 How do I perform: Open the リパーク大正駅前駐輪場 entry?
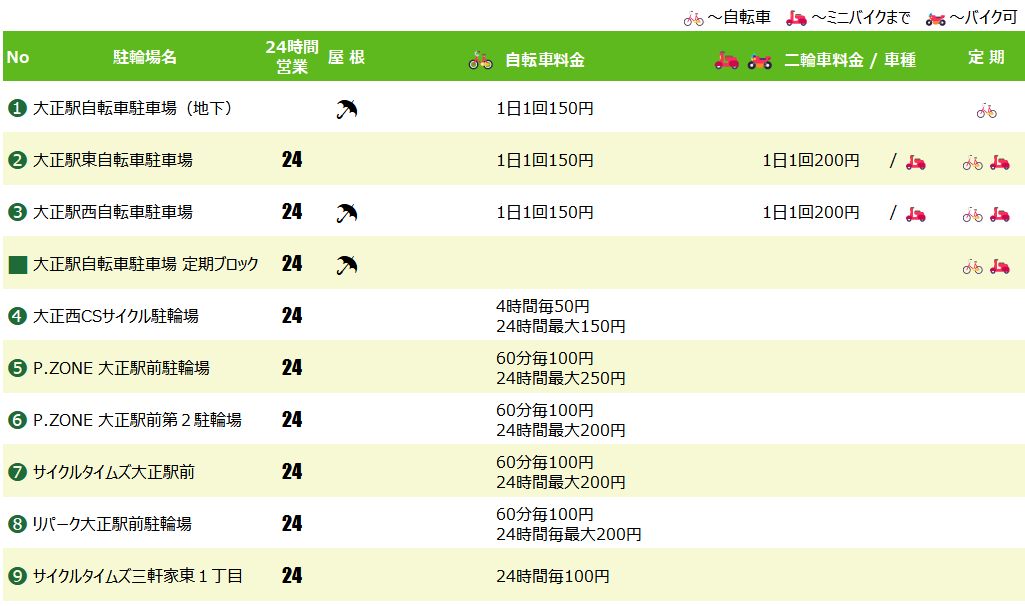click(x=112, y=524)
